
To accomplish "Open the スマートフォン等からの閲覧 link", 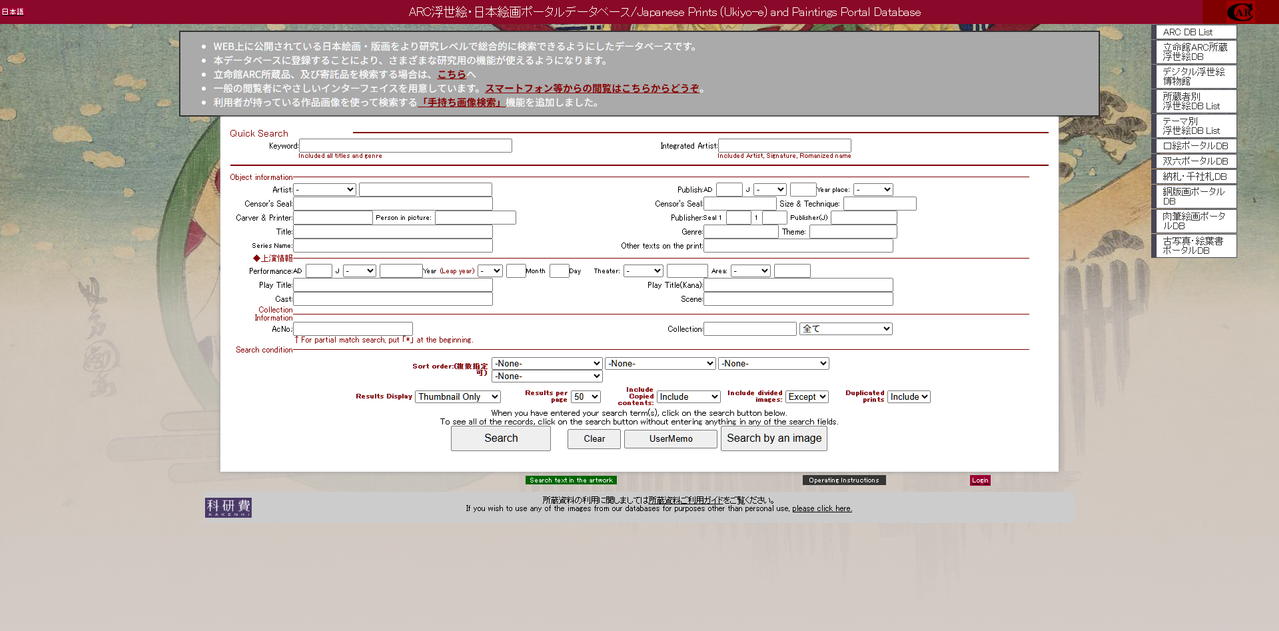I will tap(592, 88).
